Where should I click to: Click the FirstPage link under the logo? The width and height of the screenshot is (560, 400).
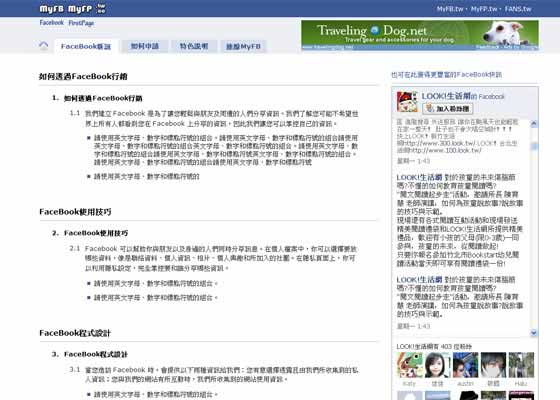coord(81,23)
